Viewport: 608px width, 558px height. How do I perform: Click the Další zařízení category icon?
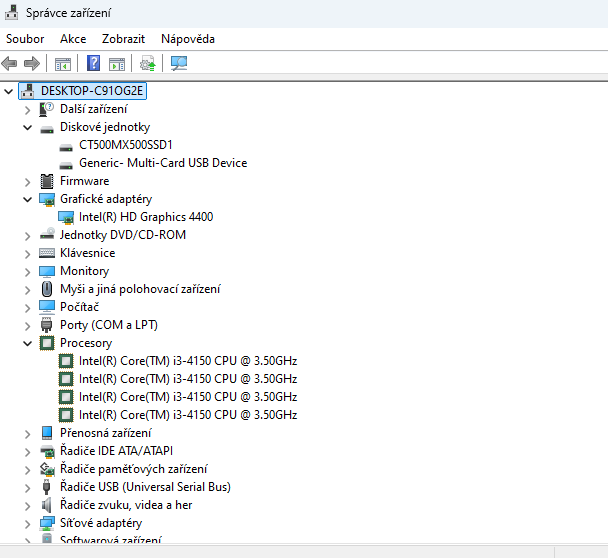pos(46,109)
